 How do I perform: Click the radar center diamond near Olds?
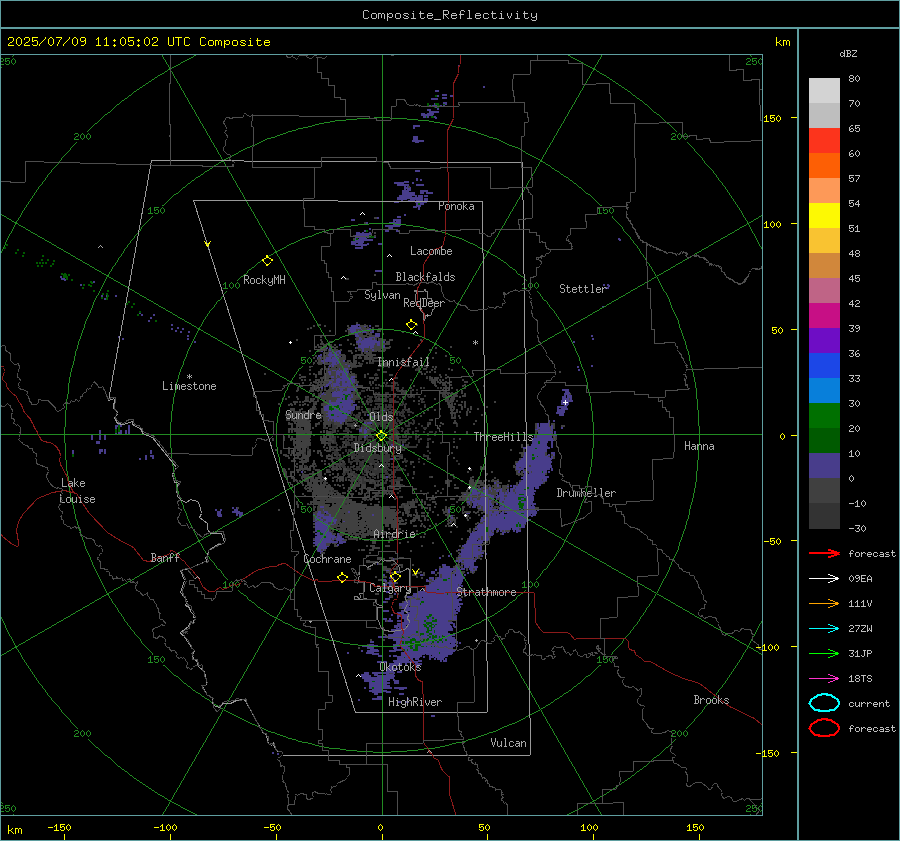coord(382,435)
